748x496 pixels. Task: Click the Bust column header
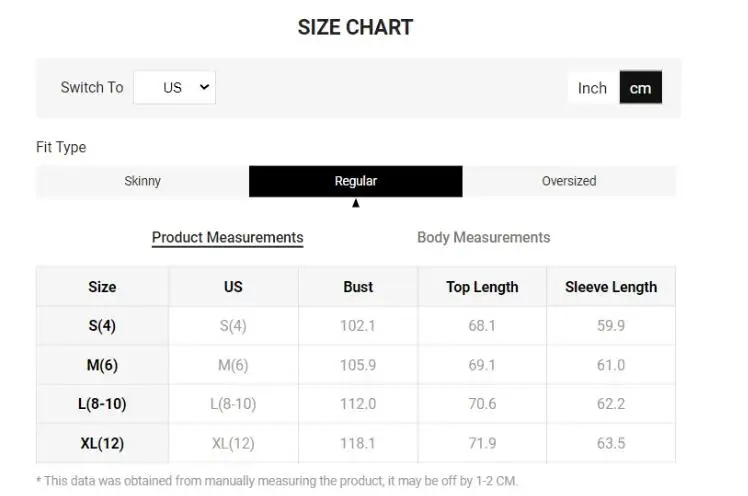coord(358,287)
